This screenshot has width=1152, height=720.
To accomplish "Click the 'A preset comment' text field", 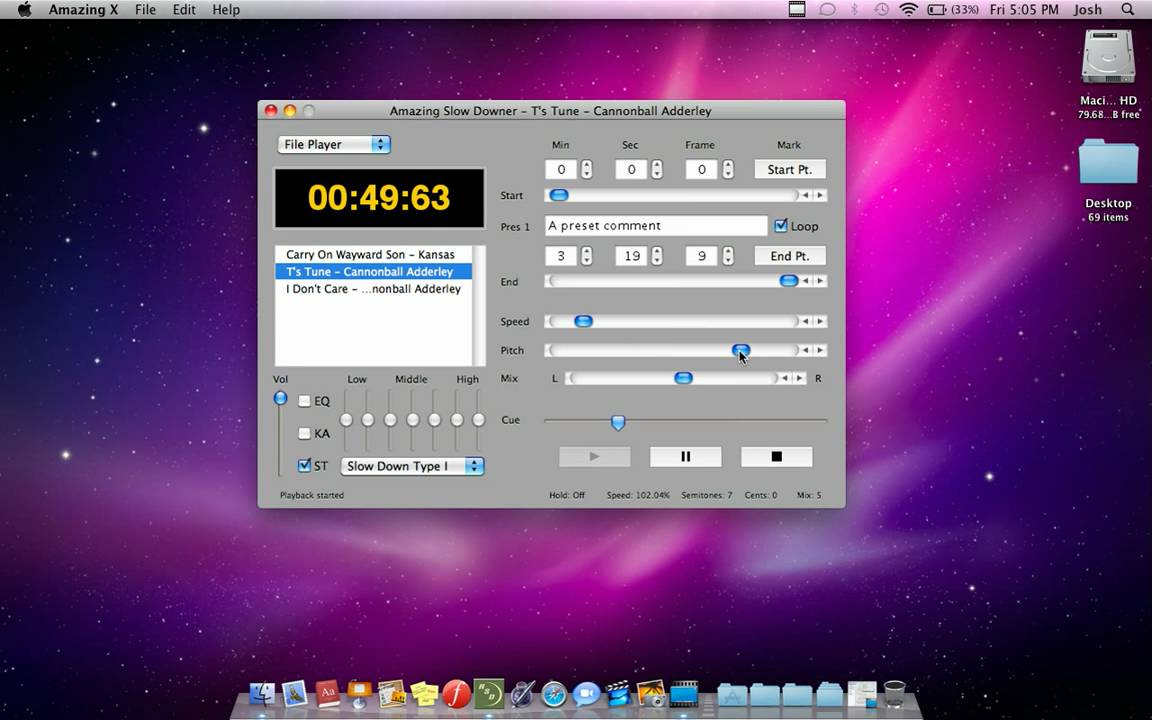I will [x=656, y=226].
